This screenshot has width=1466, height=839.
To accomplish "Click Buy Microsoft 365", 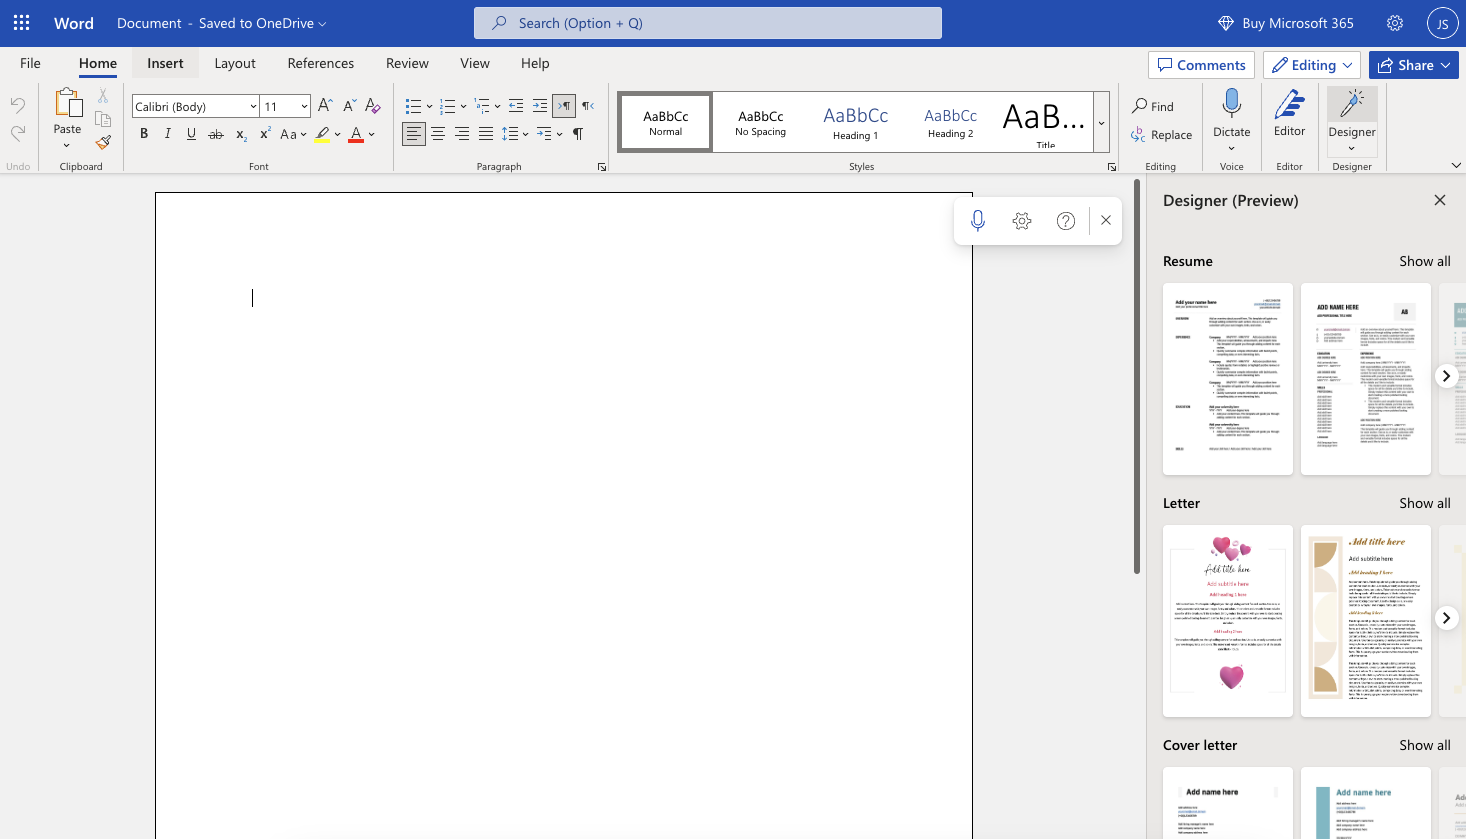I will pos(1285,23).
